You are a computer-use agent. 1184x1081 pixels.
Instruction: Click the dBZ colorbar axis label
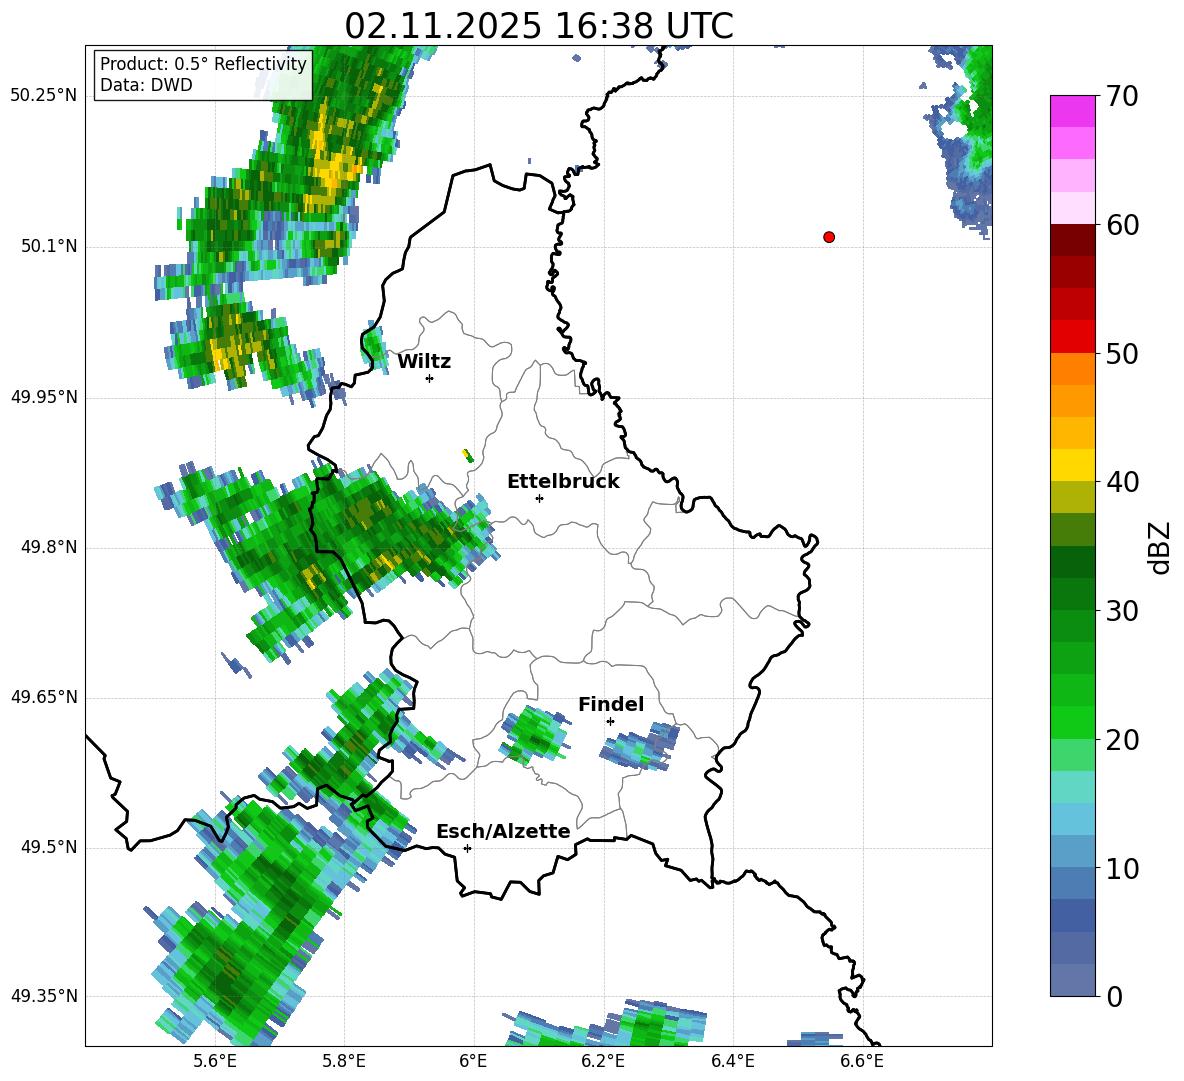pyautogui.click(x=1161, y=547)
